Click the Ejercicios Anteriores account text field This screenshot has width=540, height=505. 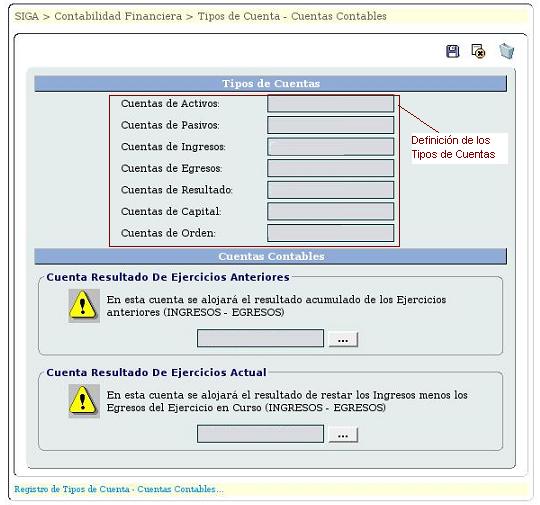click(260, 338)
